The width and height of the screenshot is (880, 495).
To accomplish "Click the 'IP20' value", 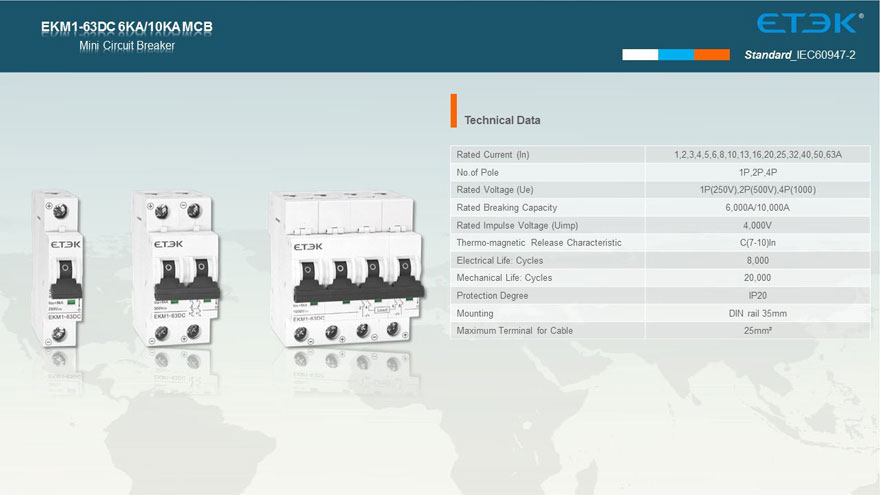I will tap(758, 296).
